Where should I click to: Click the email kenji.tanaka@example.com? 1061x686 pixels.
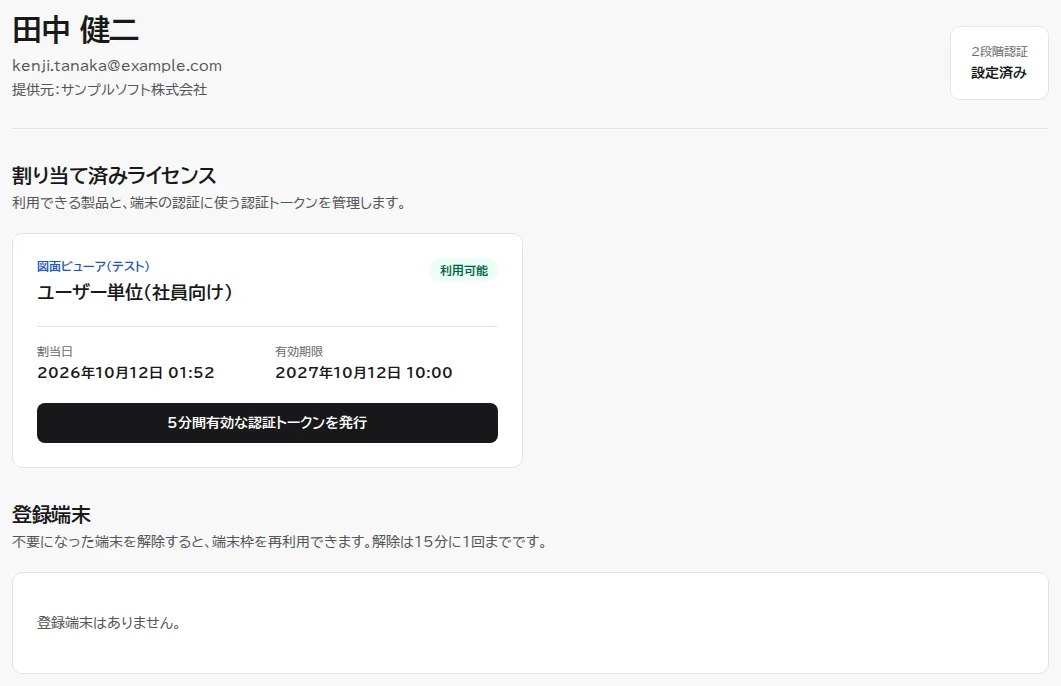tap(117, 66)
